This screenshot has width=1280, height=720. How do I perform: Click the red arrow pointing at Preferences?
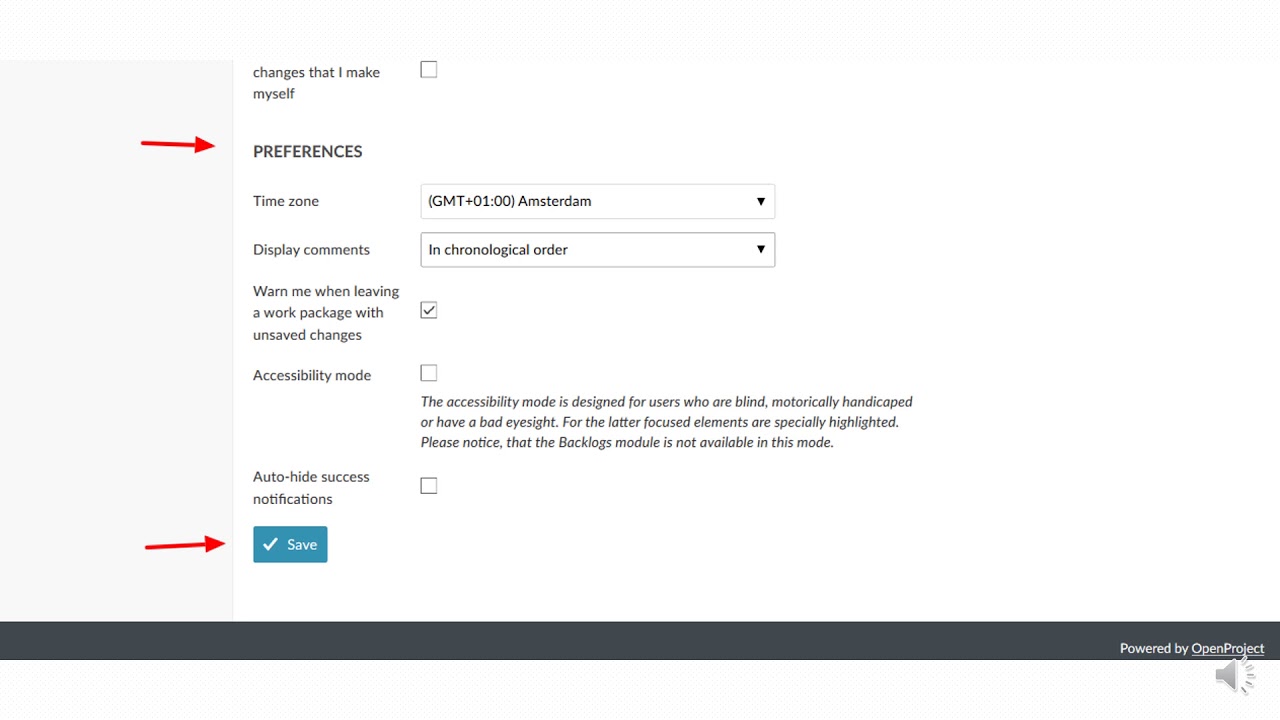tap(178, 145)
